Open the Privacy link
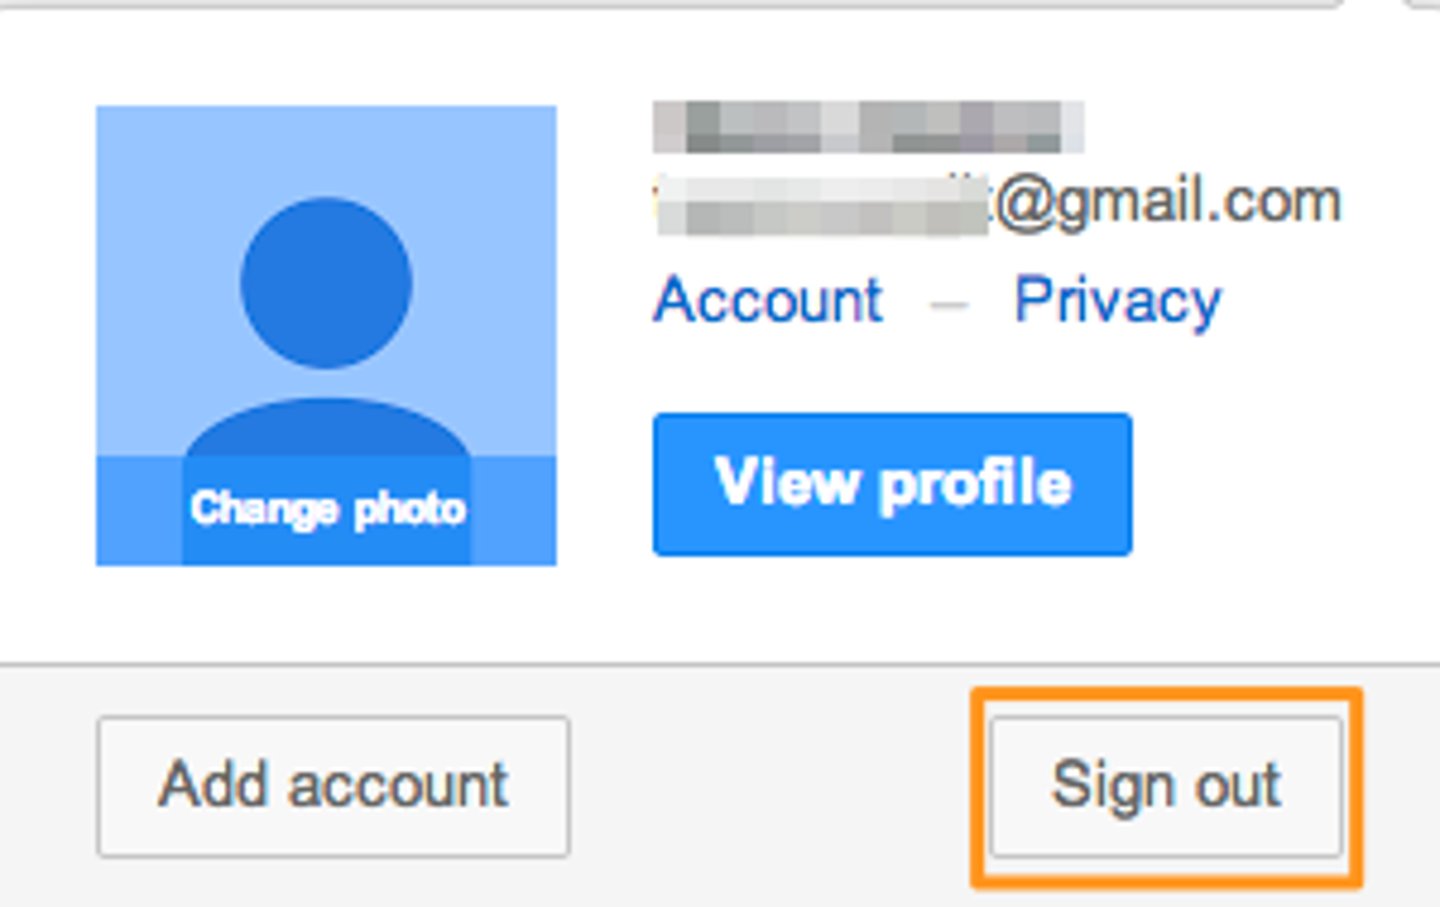The width and height of the screenshot is (1440, 907). (x=1117, y=300)
